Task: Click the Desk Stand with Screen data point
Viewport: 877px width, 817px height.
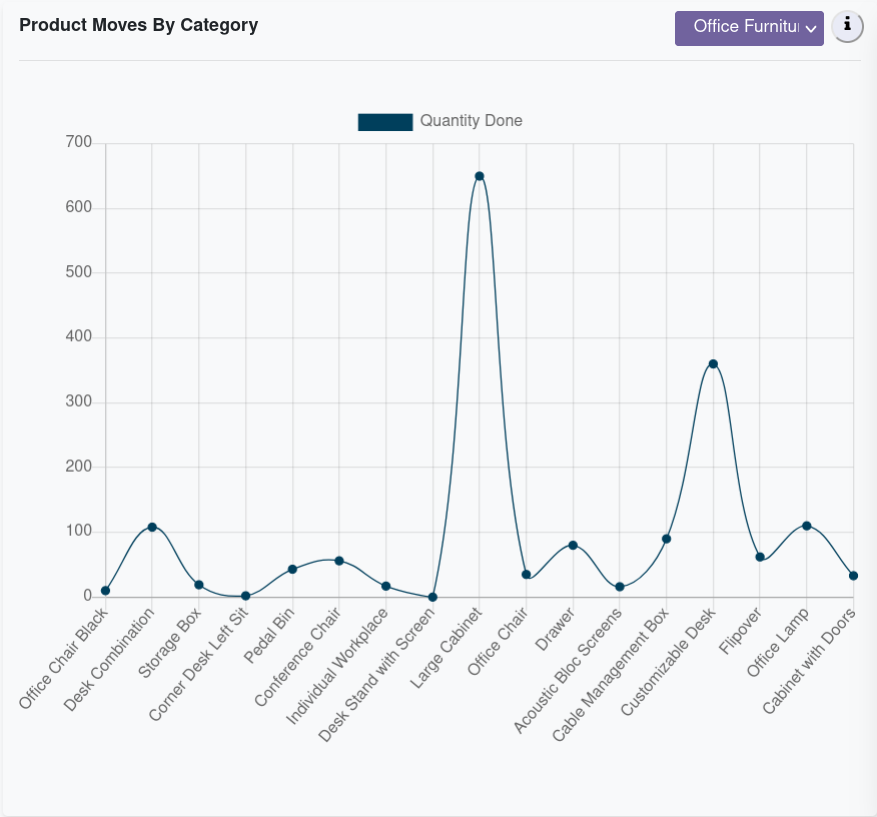Action: (x=433, y=597)
